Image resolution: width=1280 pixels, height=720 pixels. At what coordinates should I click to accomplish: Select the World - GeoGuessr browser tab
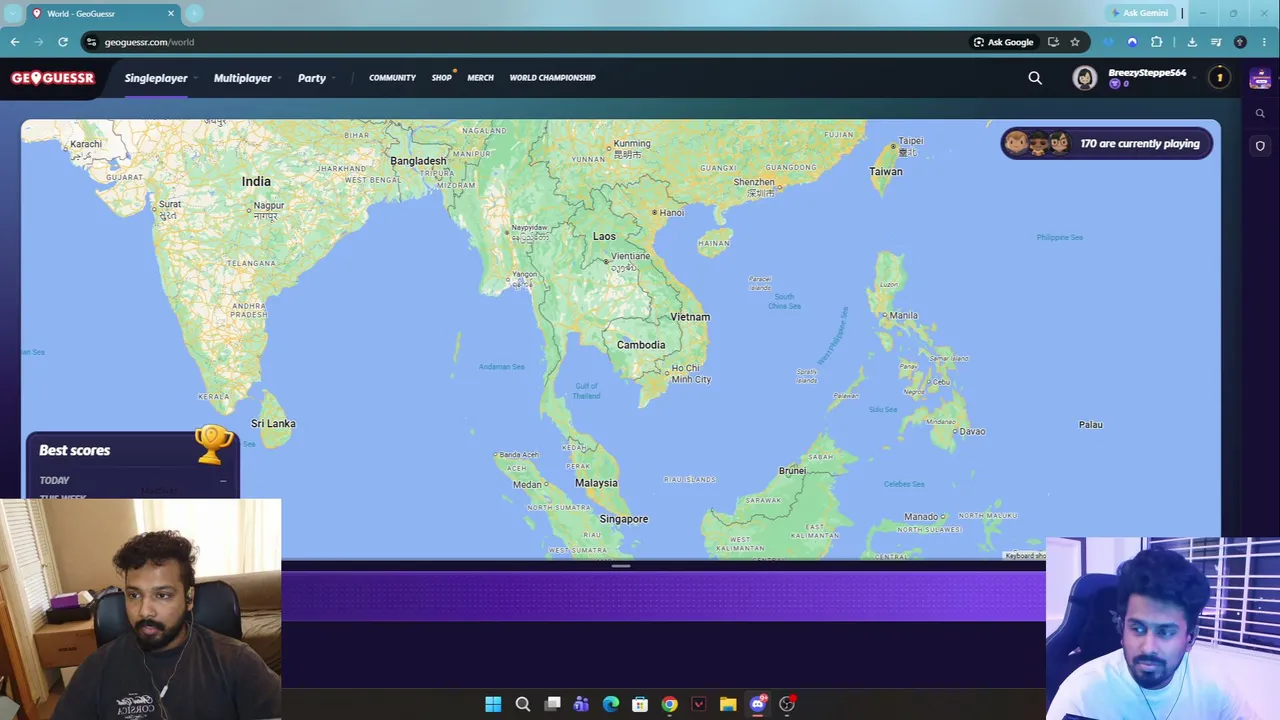click(x=103, y=13)
